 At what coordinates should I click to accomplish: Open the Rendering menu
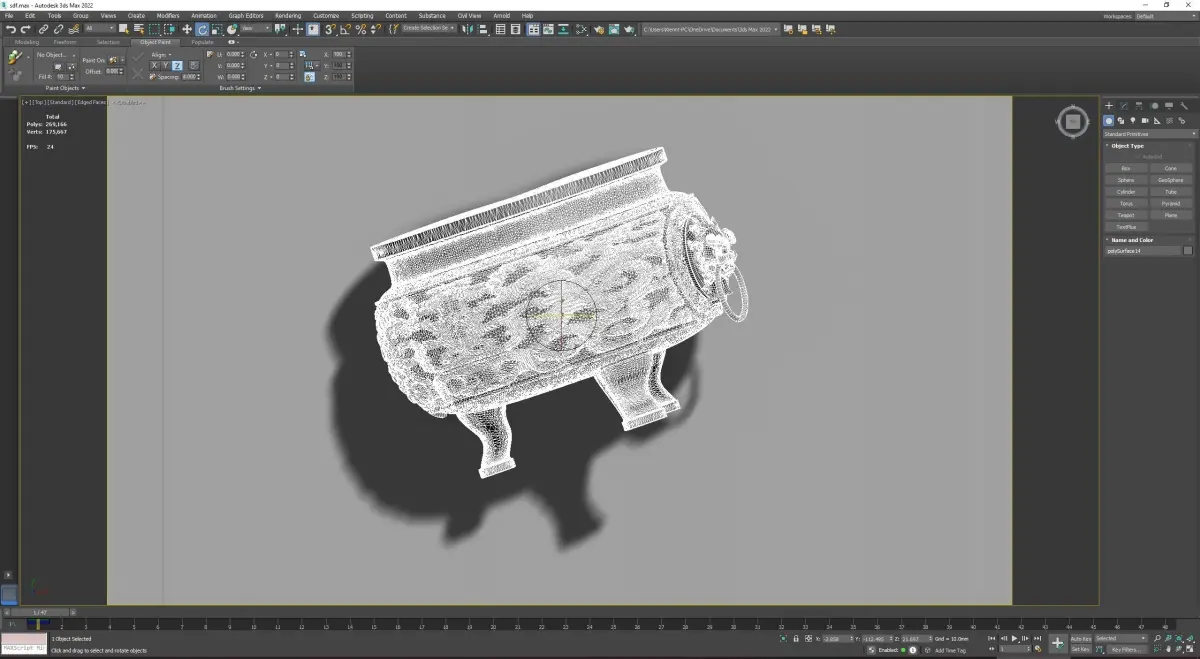coord(288,16)
